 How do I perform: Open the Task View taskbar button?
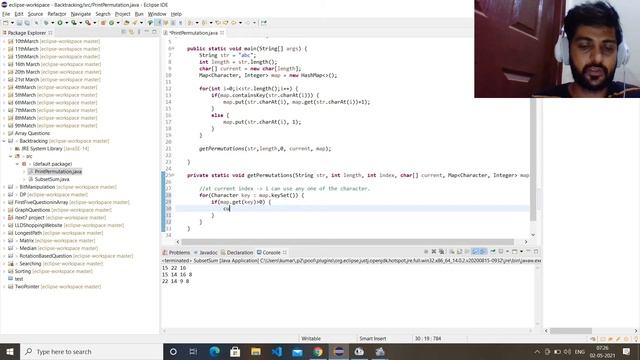pos(193,351)
